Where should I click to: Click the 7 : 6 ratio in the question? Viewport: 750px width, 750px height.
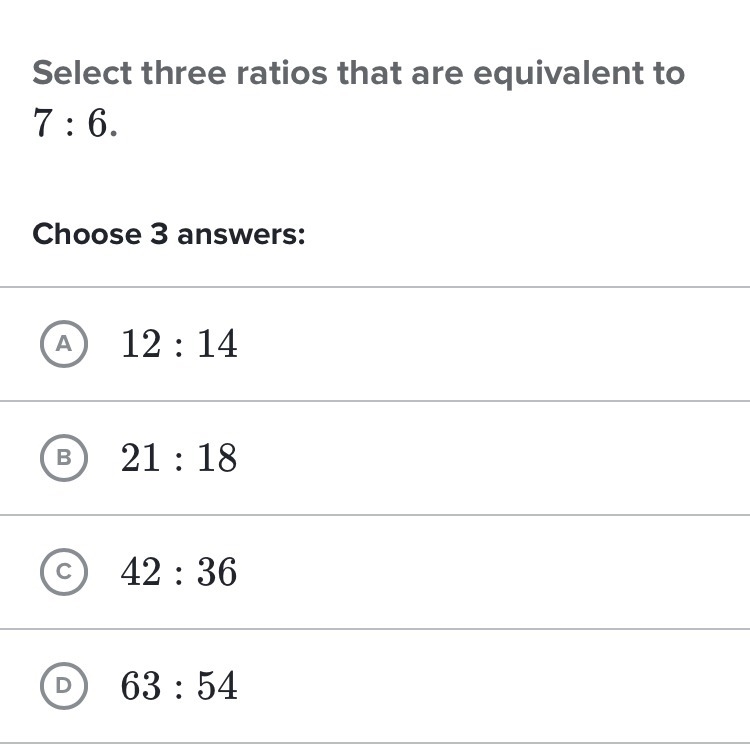tap(72, 123)
